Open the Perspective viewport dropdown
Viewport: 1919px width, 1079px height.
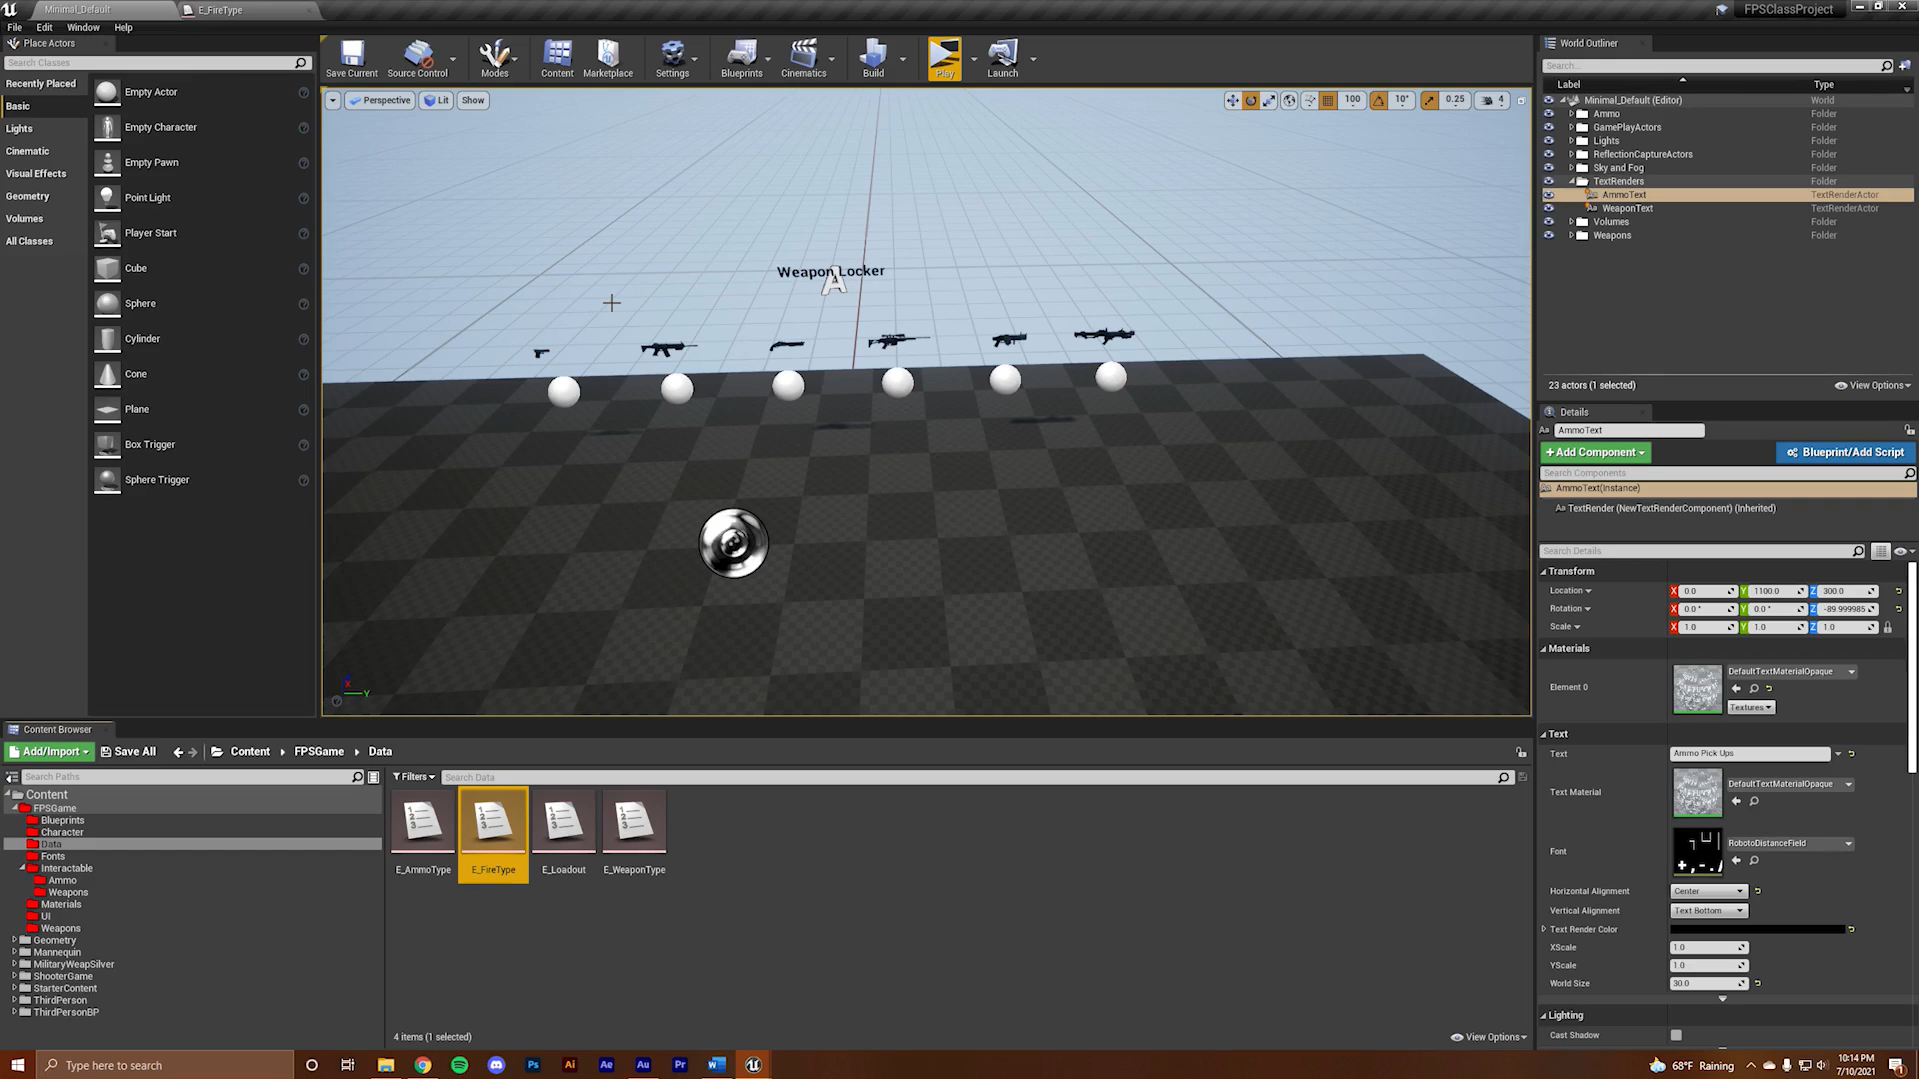pyautogui.click(x=379, y=100)
